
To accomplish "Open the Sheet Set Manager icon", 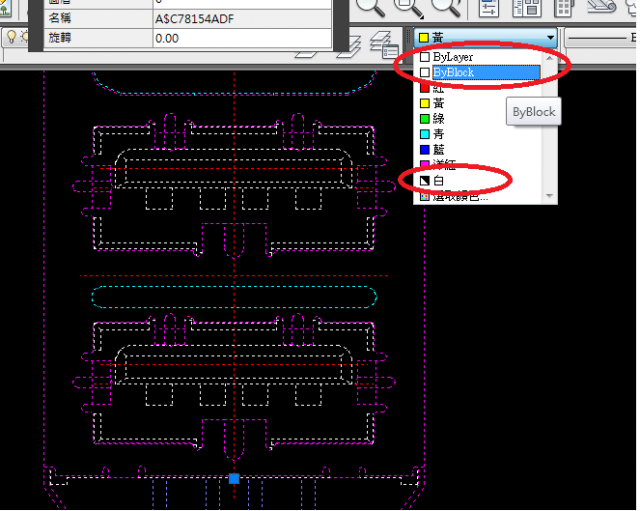I will (601, 7).
